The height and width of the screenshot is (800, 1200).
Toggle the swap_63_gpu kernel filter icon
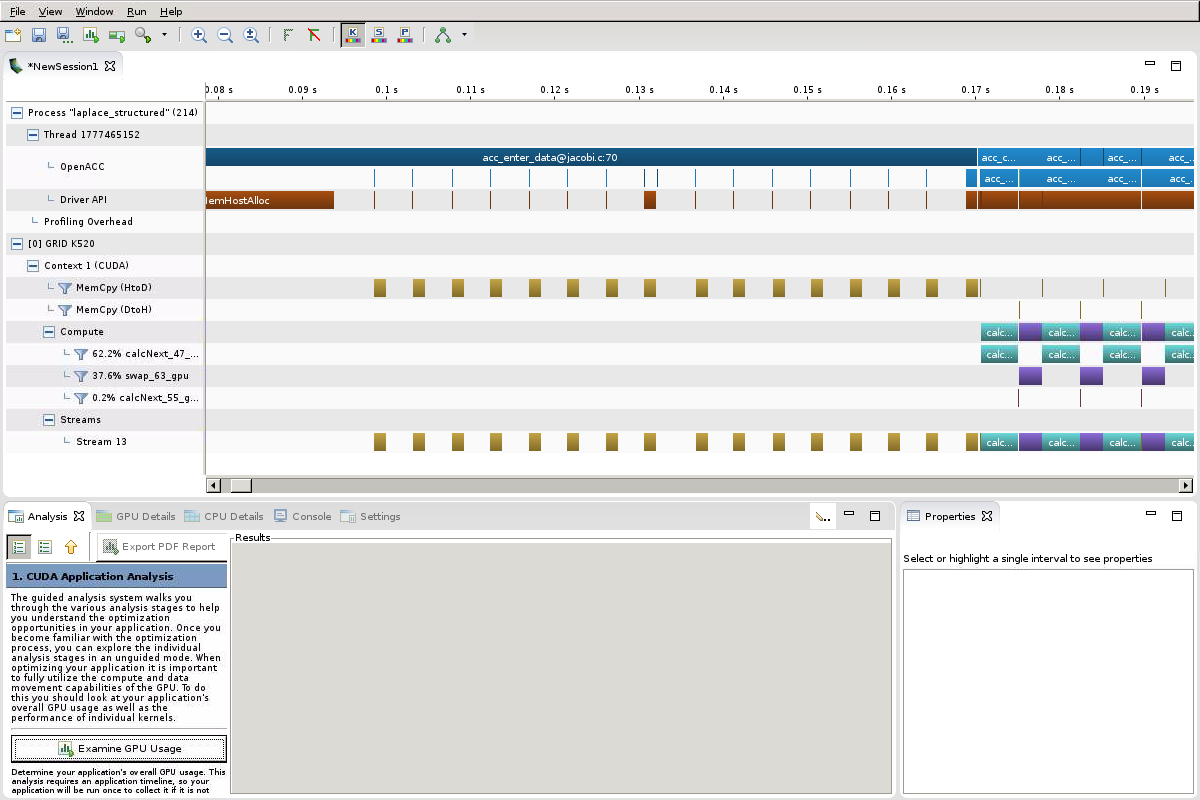(x=81, y=376)
